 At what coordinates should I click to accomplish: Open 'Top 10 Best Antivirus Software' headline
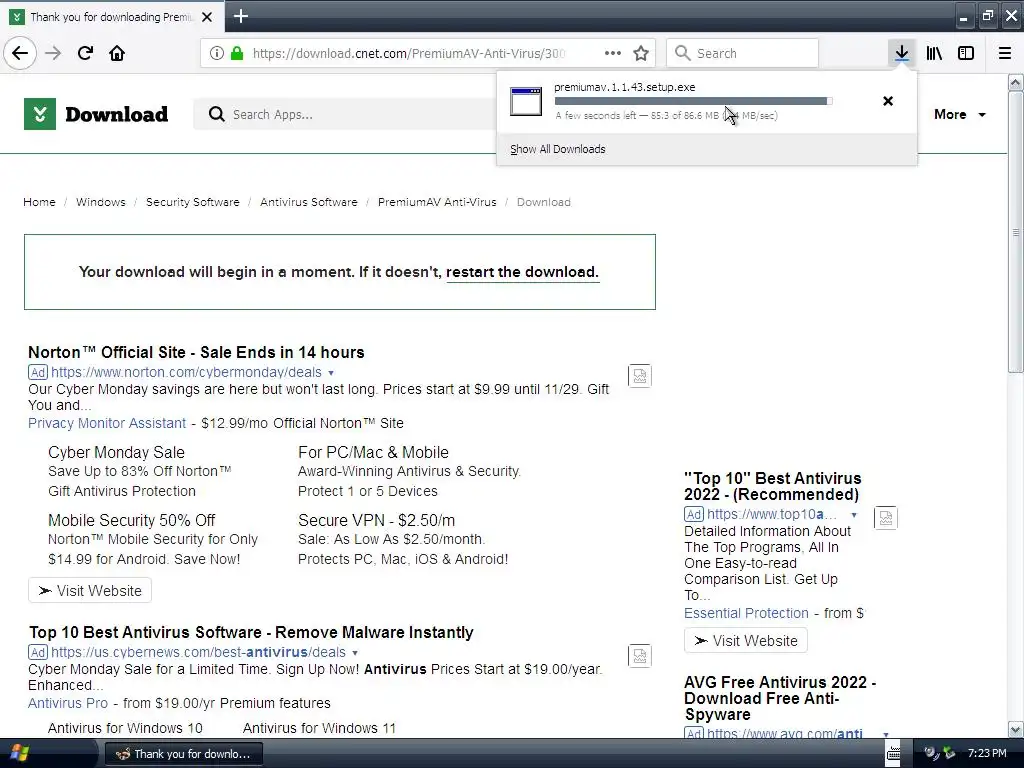[x=251, y=633]
